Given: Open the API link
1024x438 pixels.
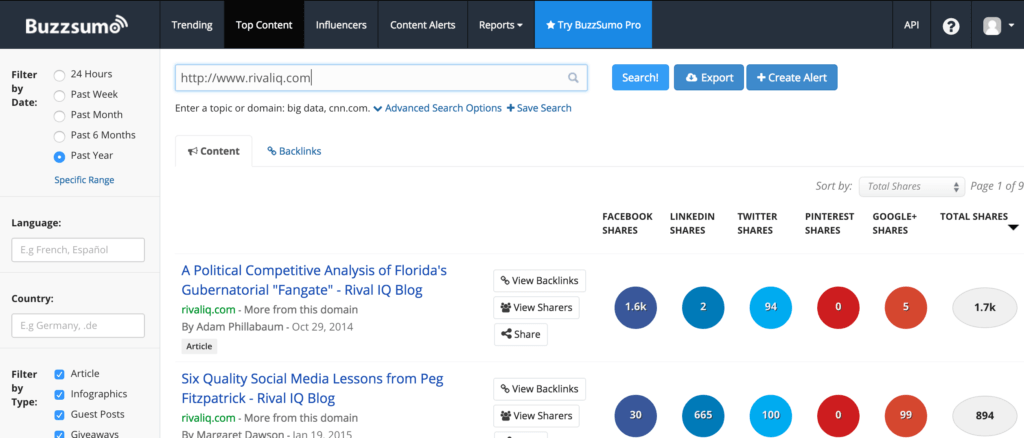Looking at the screenshot, I should 911,25.
